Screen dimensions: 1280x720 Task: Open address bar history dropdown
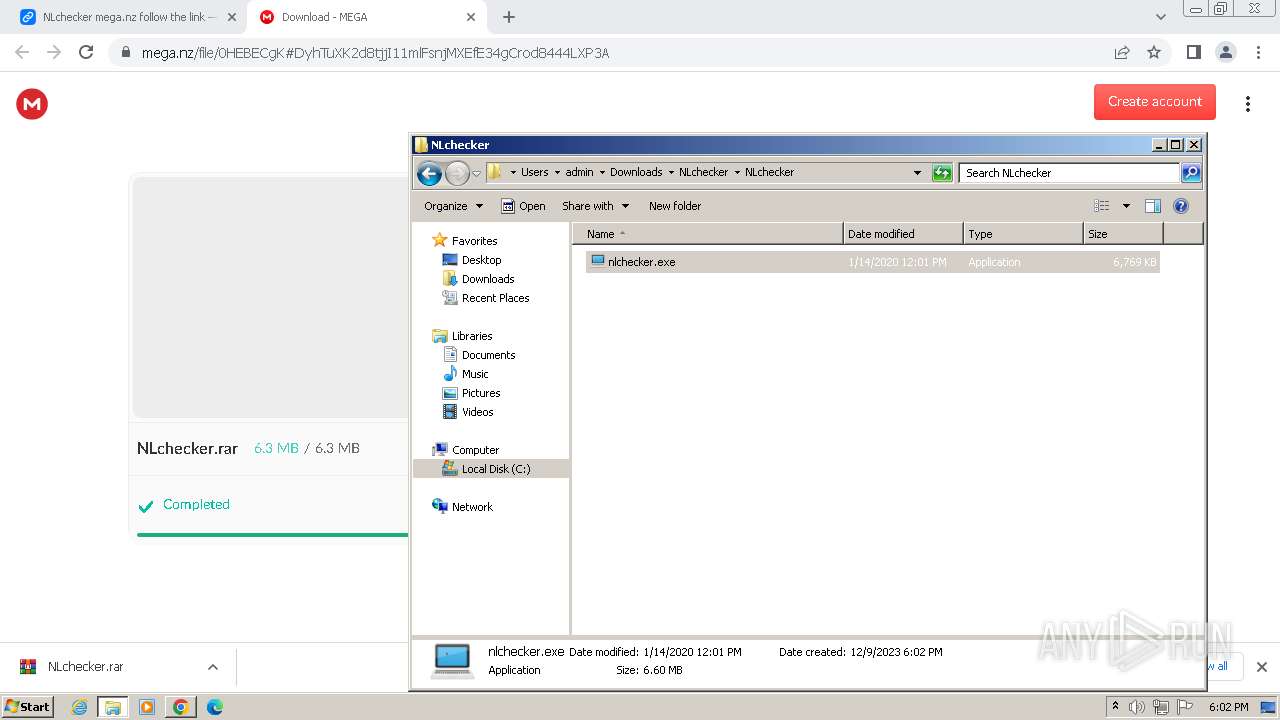917,173
